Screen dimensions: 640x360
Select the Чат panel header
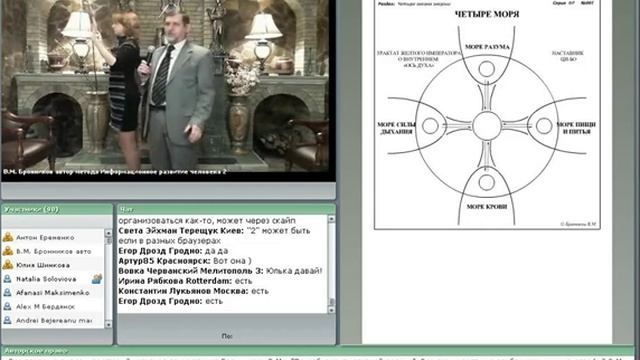point(227,209)
